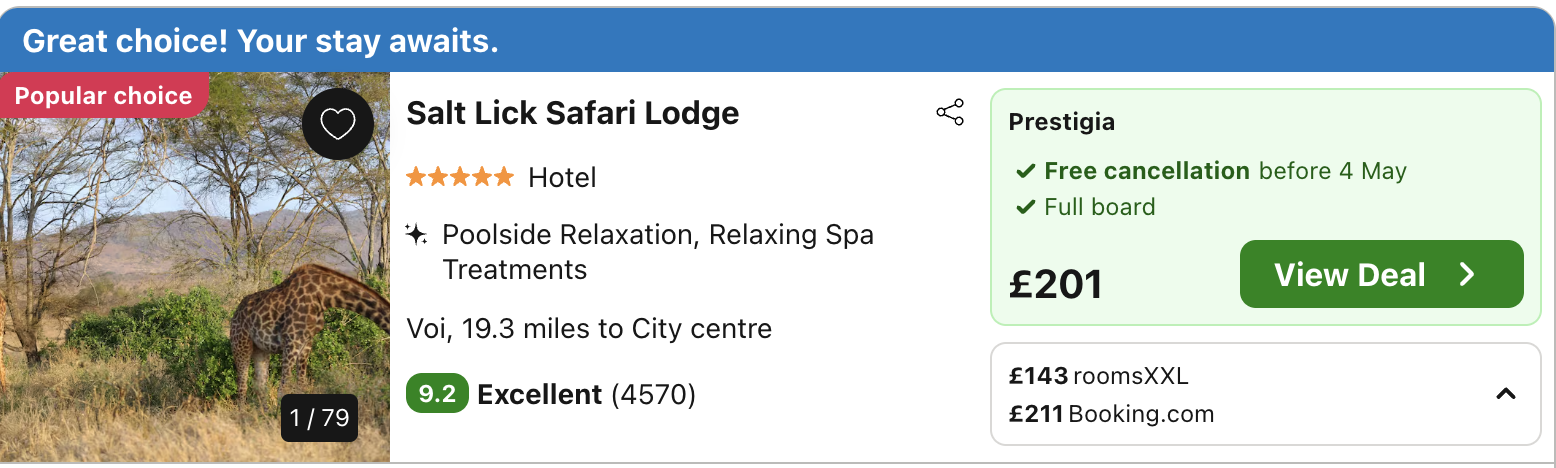The height and width of the screenshot is (468, 1556).
Task: Click the sparkle highlights icon
Action: [416, 236]
